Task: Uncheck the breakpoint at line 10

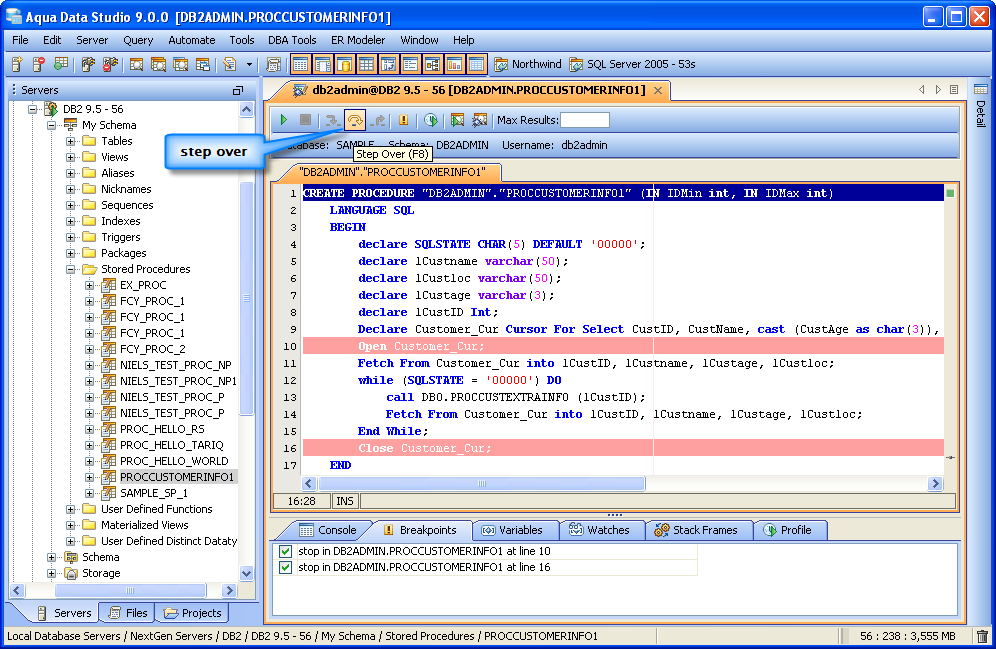Action: coord(285,551)
